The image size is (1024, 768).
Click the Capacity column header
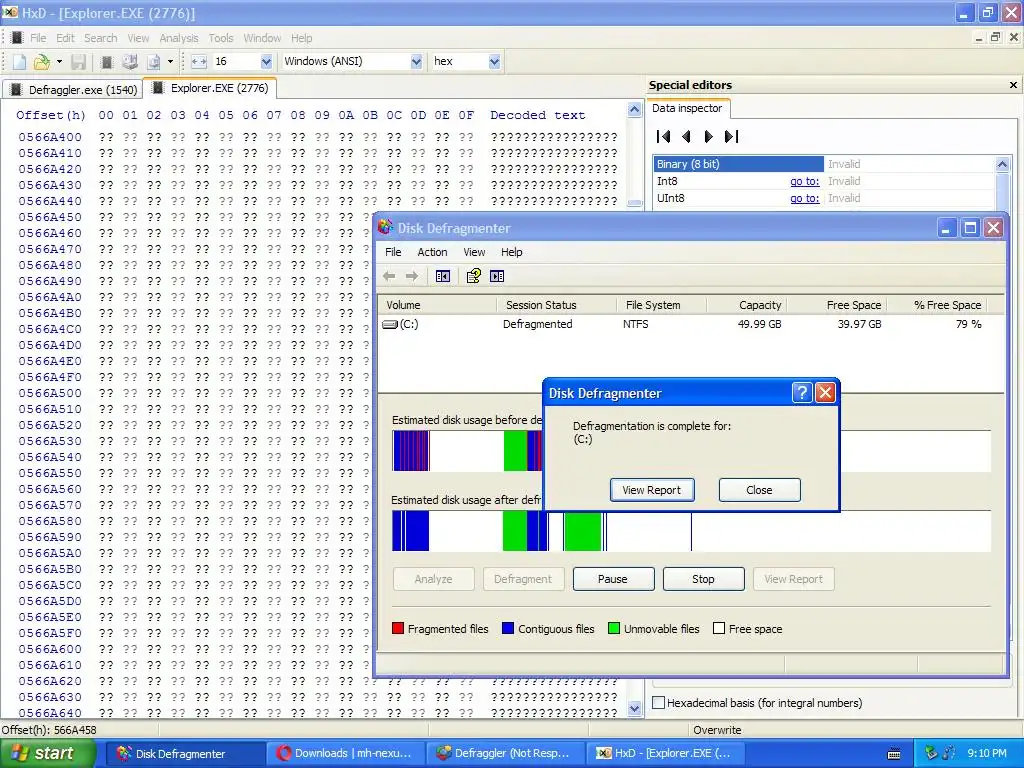(745, 305)
